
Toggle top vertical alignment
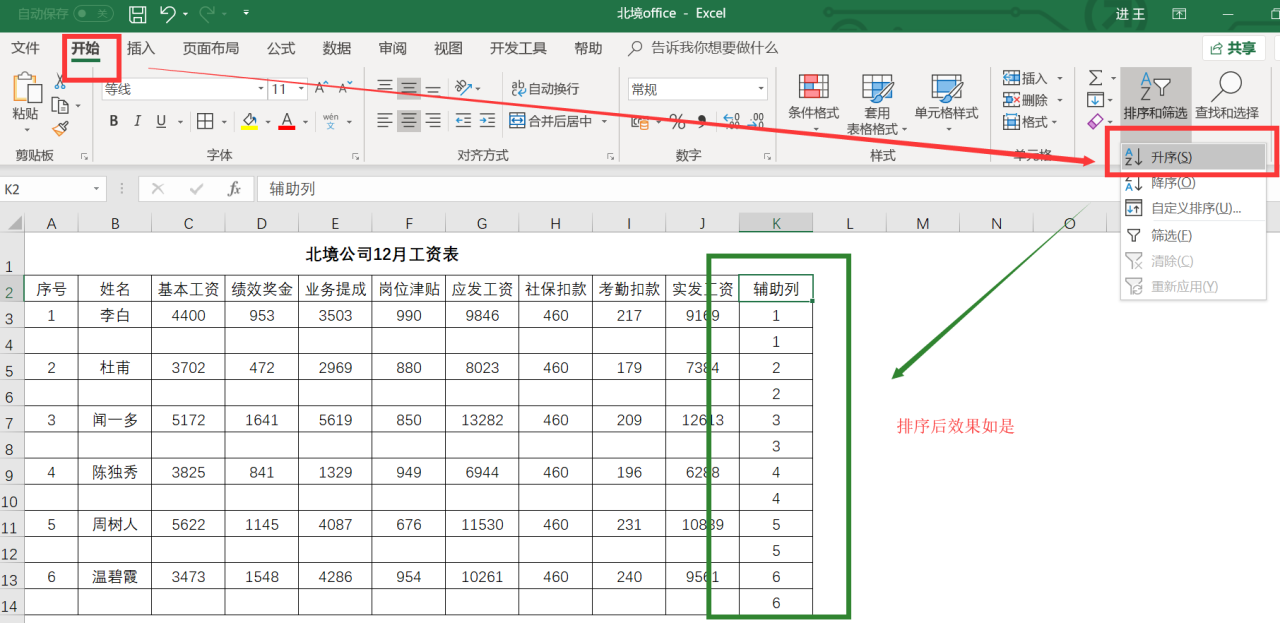click(385, 88)
